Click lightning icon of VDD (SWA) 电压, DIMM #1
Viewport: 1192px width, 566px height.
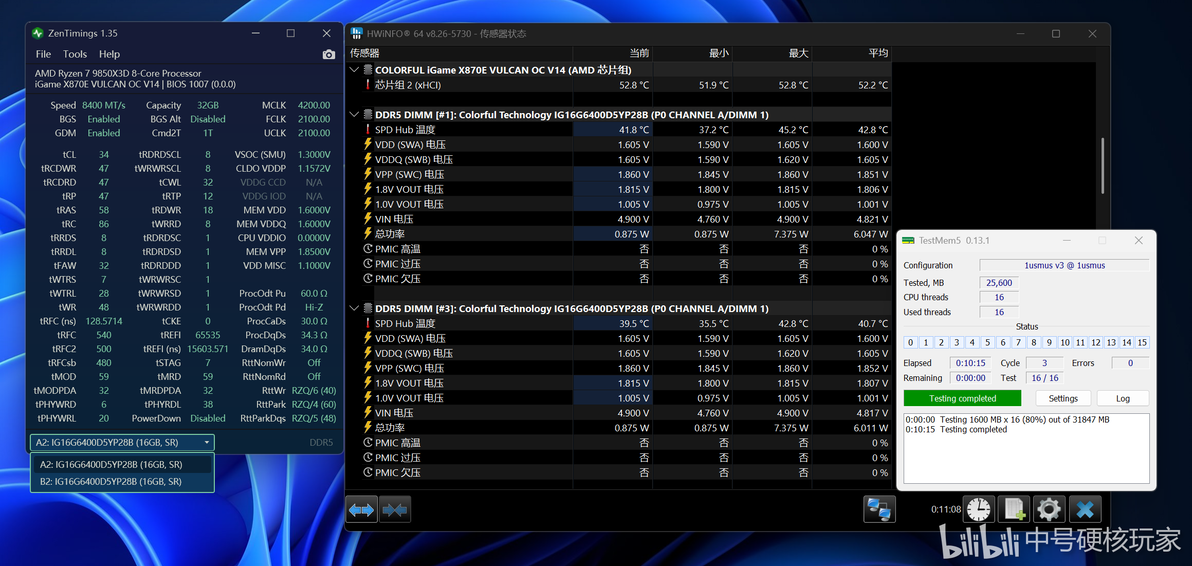(x=368, y=144)
